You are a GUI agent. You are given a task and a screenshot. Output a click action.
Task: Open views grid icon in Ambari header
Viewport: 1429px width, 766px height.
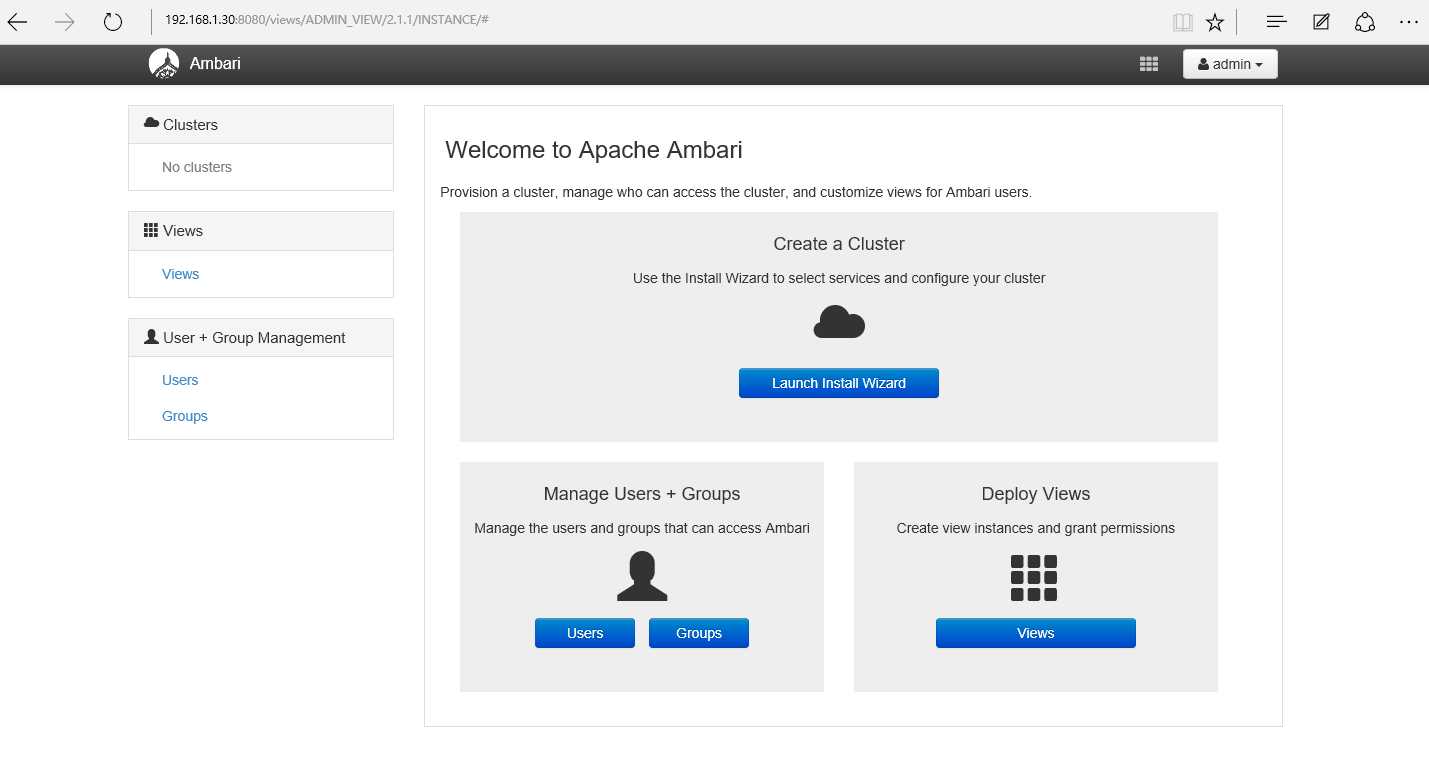tap(1149, 64)
